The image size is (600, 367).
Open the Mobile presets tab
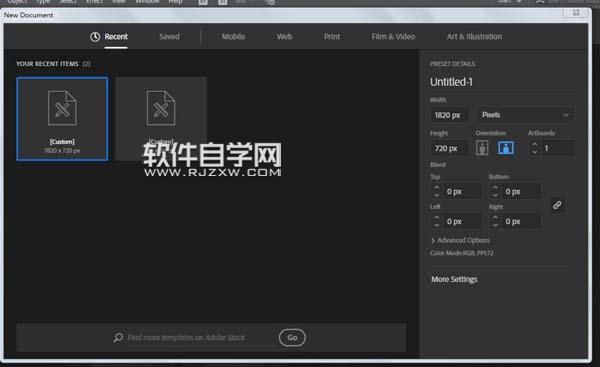tap(233, 37)
